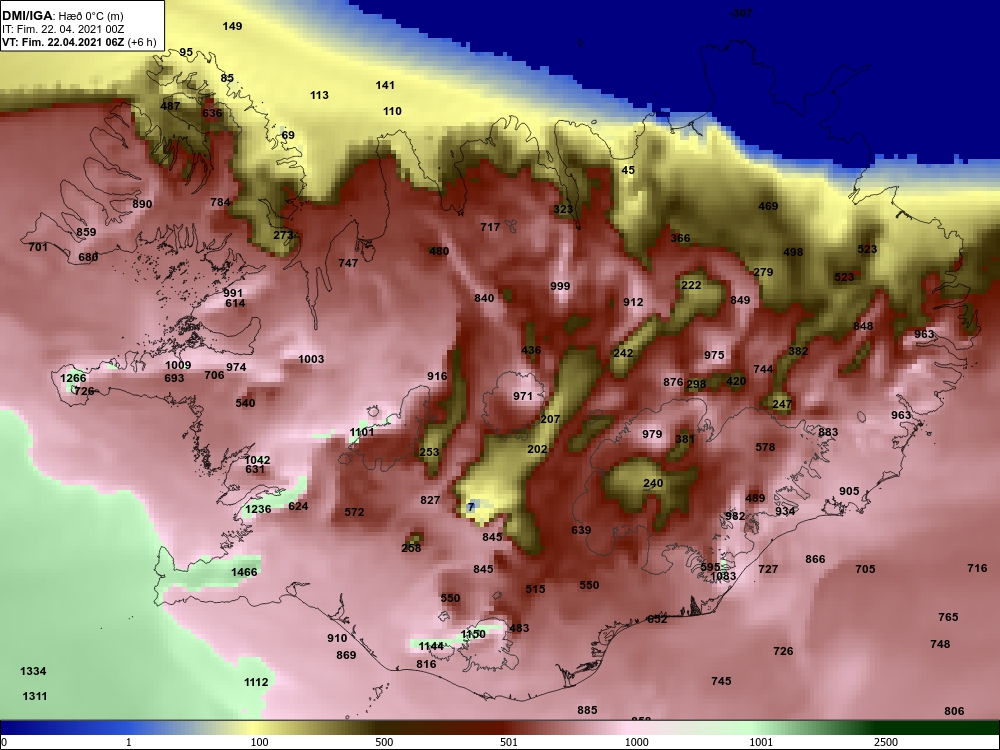Click the color scale label '100'
This screenshot has height=750, width=1000.
(259, 742)
